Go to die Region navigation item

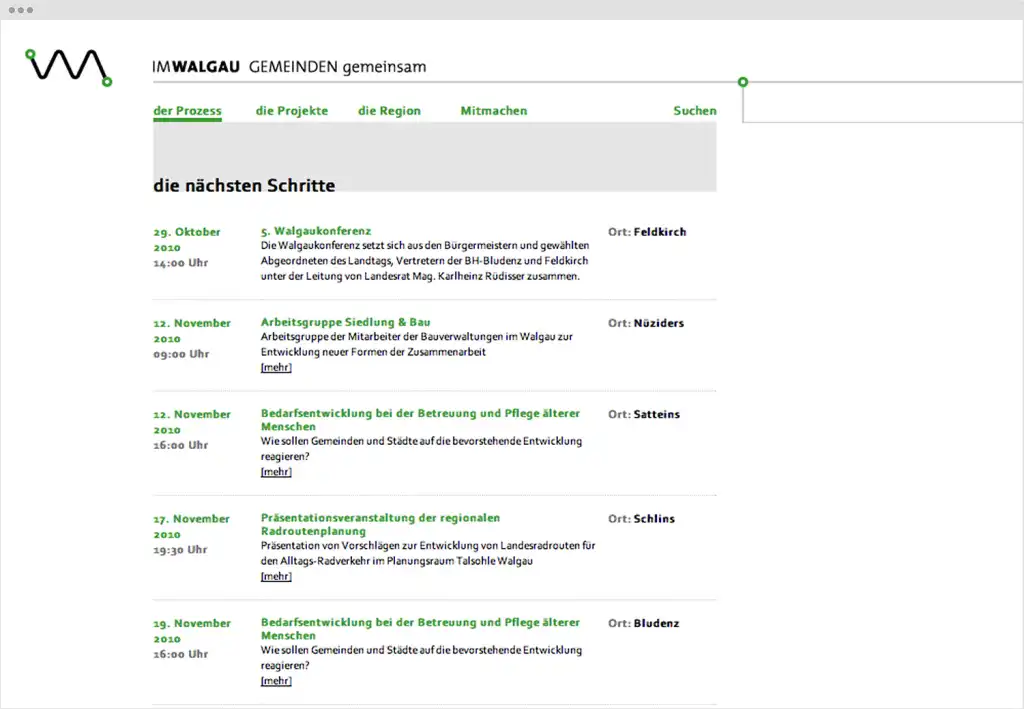pos(389,111)
